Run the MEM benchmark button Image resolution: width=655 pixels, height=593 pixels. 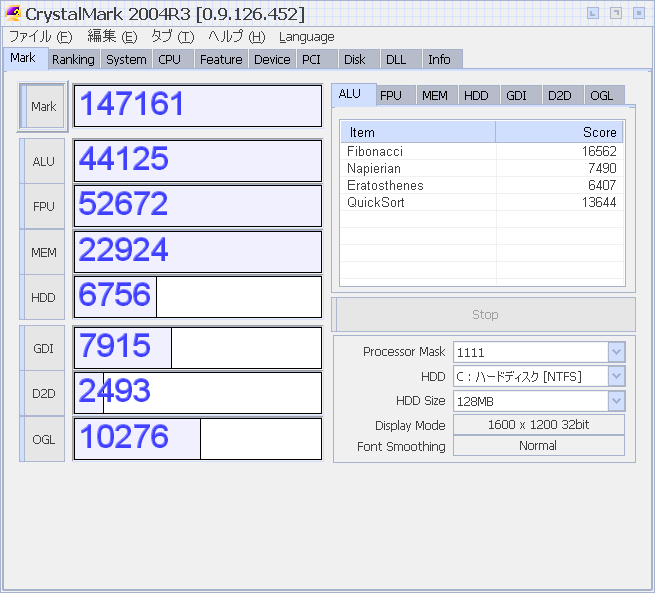[x=43, y=252]
